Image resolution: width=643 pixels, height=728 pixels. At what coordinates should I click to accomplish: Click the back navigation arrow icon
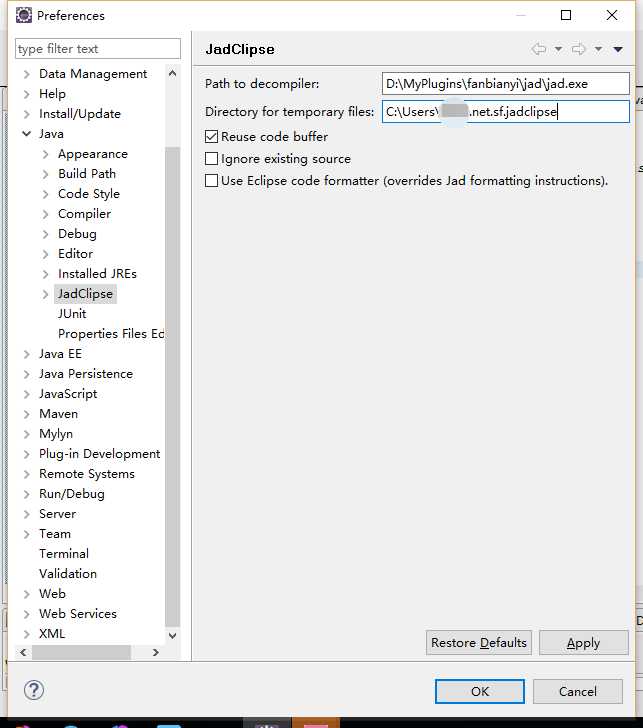[x=539, y=49]
